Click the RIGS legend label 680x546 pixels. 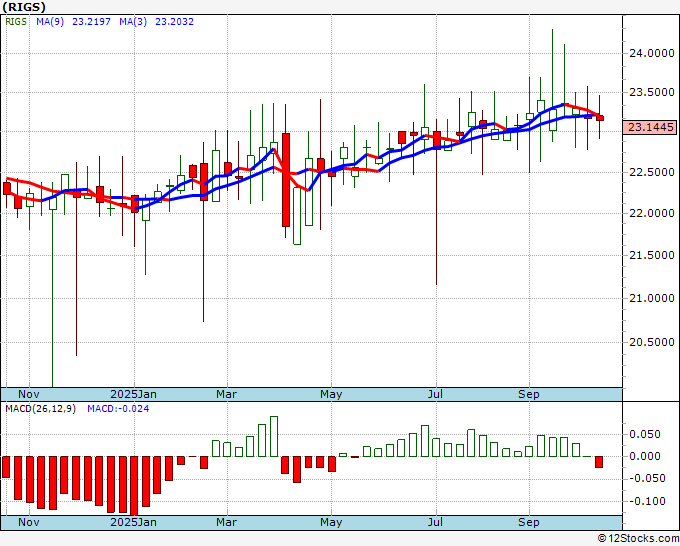point(16,22)
